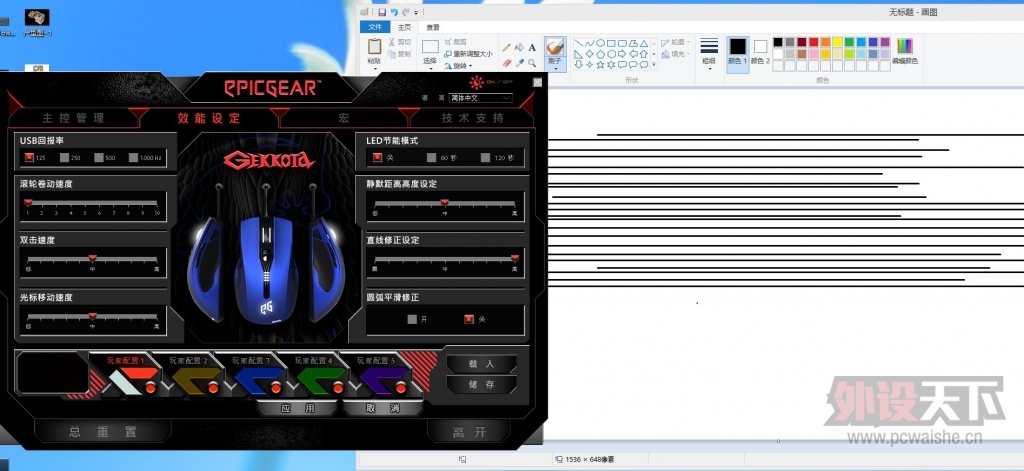Click scroll speed (滚轮卷动速度) slider track
1024x471 pixels.
click(92, 203)
